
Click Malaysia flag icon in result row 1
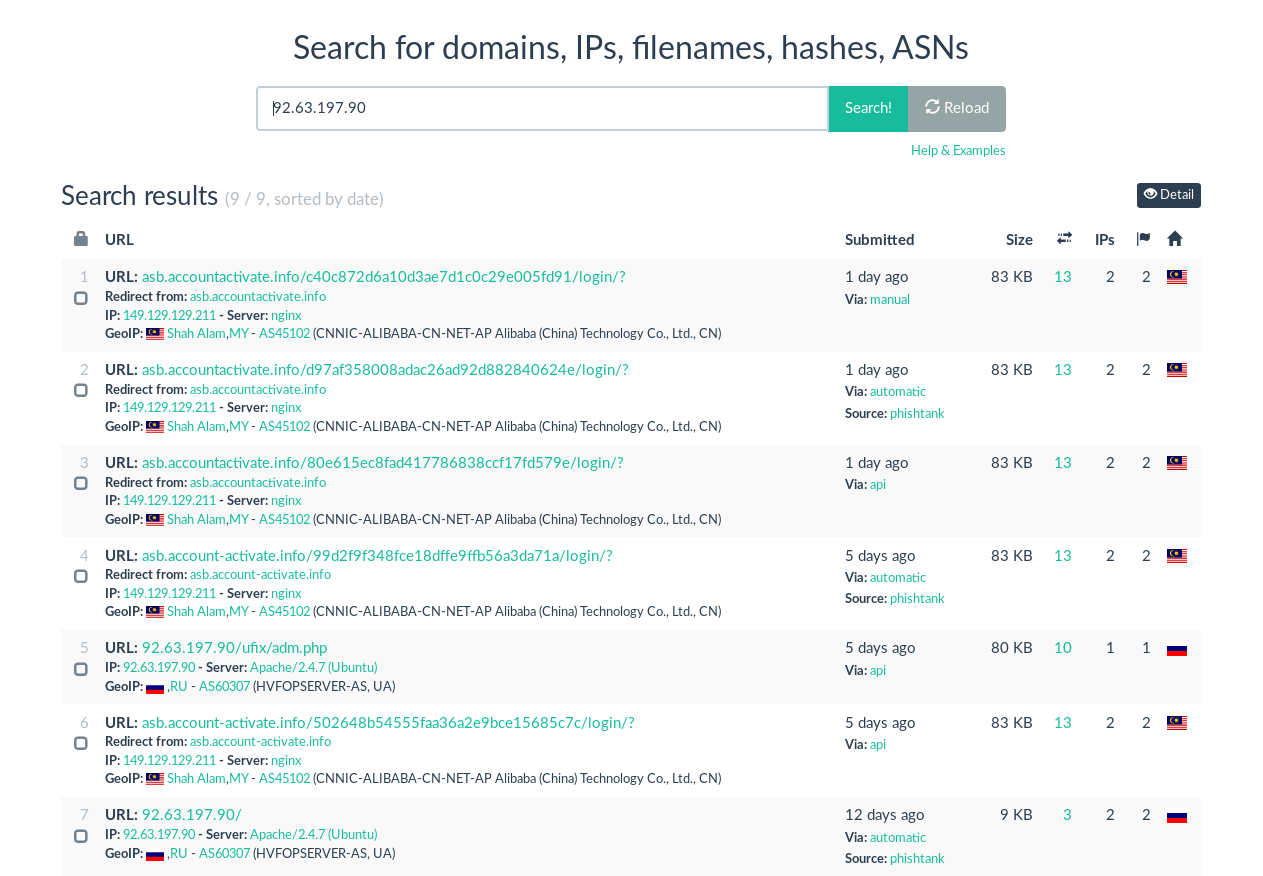[1177, 277]
